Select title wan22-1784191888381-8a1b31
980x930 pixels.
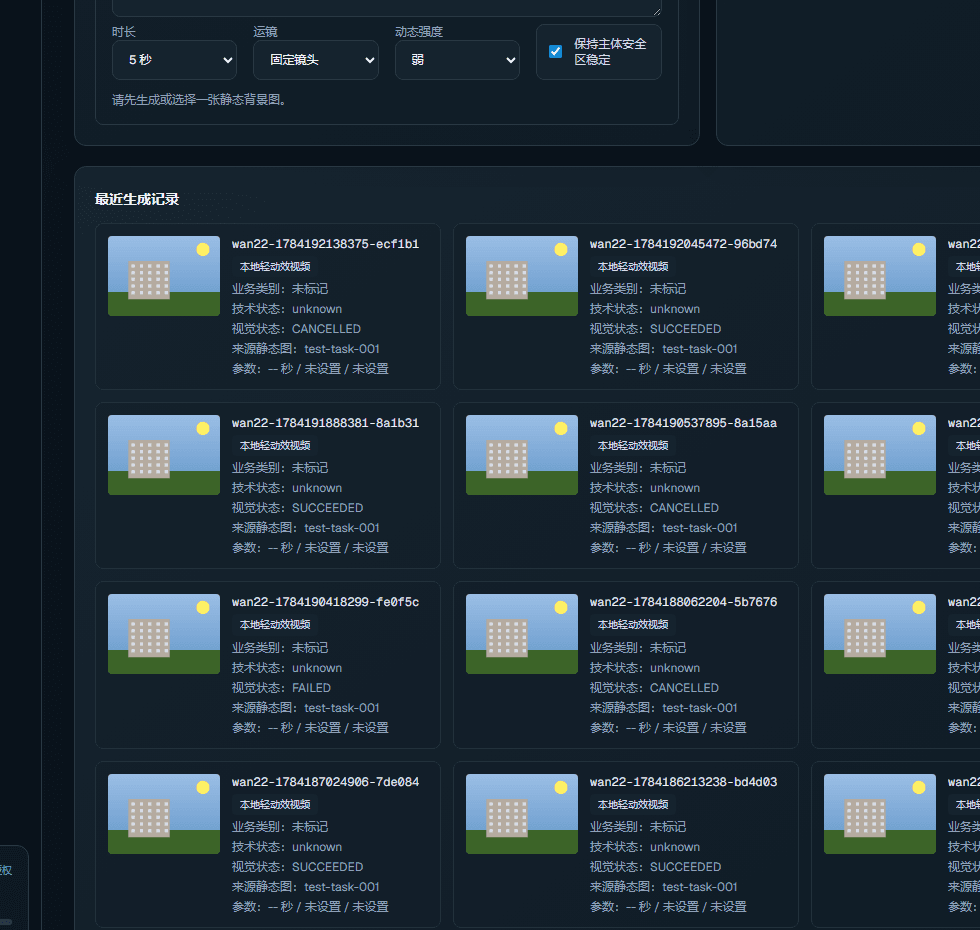[326, 423]
